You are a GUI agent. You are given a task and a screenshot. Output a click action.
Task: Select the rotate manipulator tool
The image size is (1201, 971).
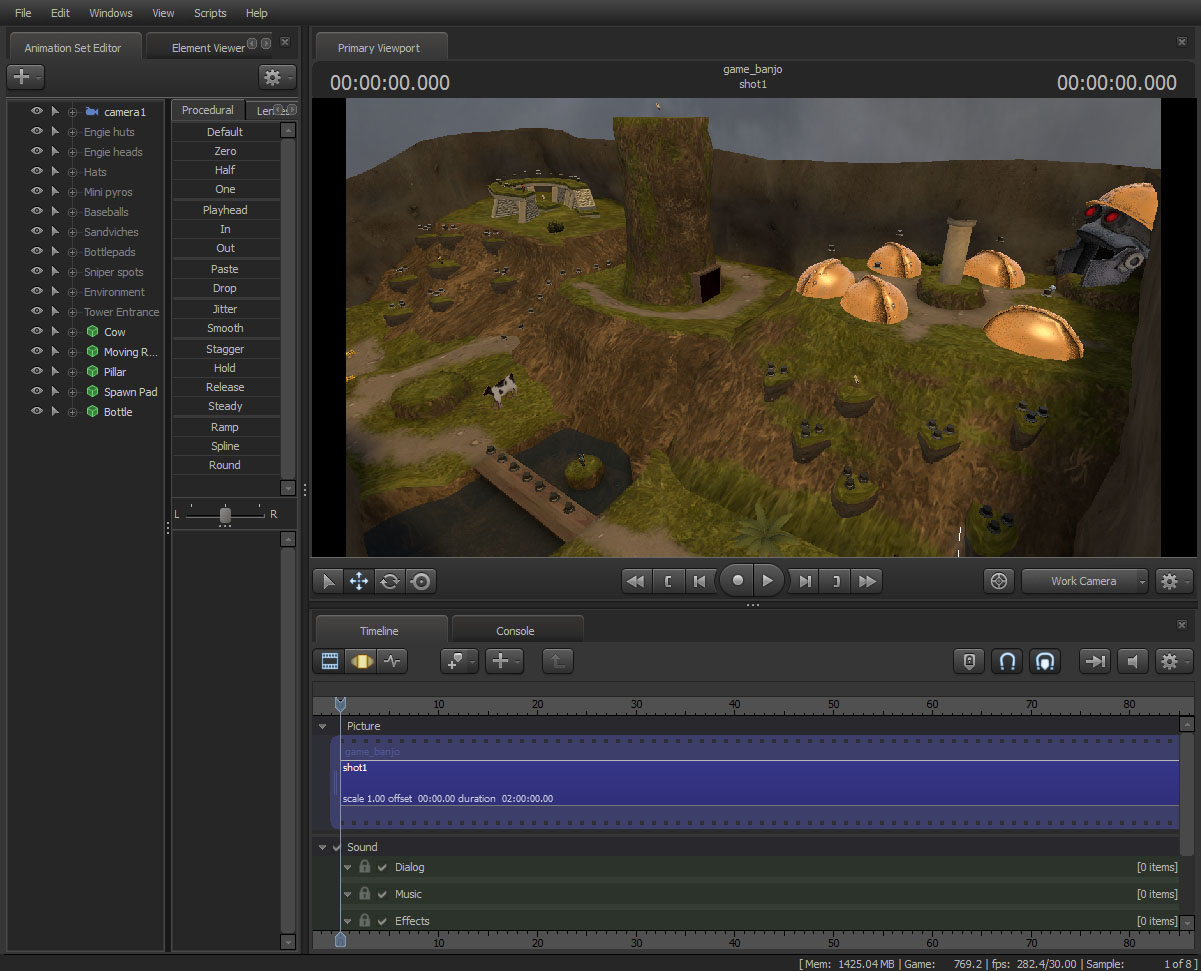tap(389, 581)
